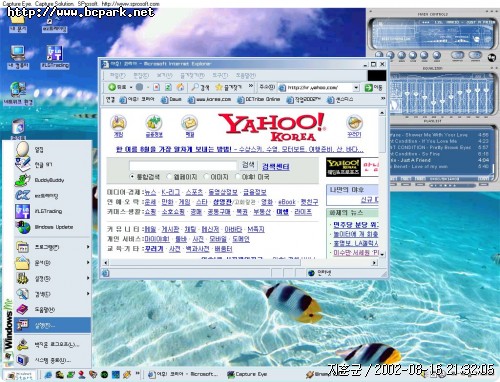The image size is (500, 382).
Task: Choose 시스템 종료 shutdown in the Start menu
Action: click(52, 360)
